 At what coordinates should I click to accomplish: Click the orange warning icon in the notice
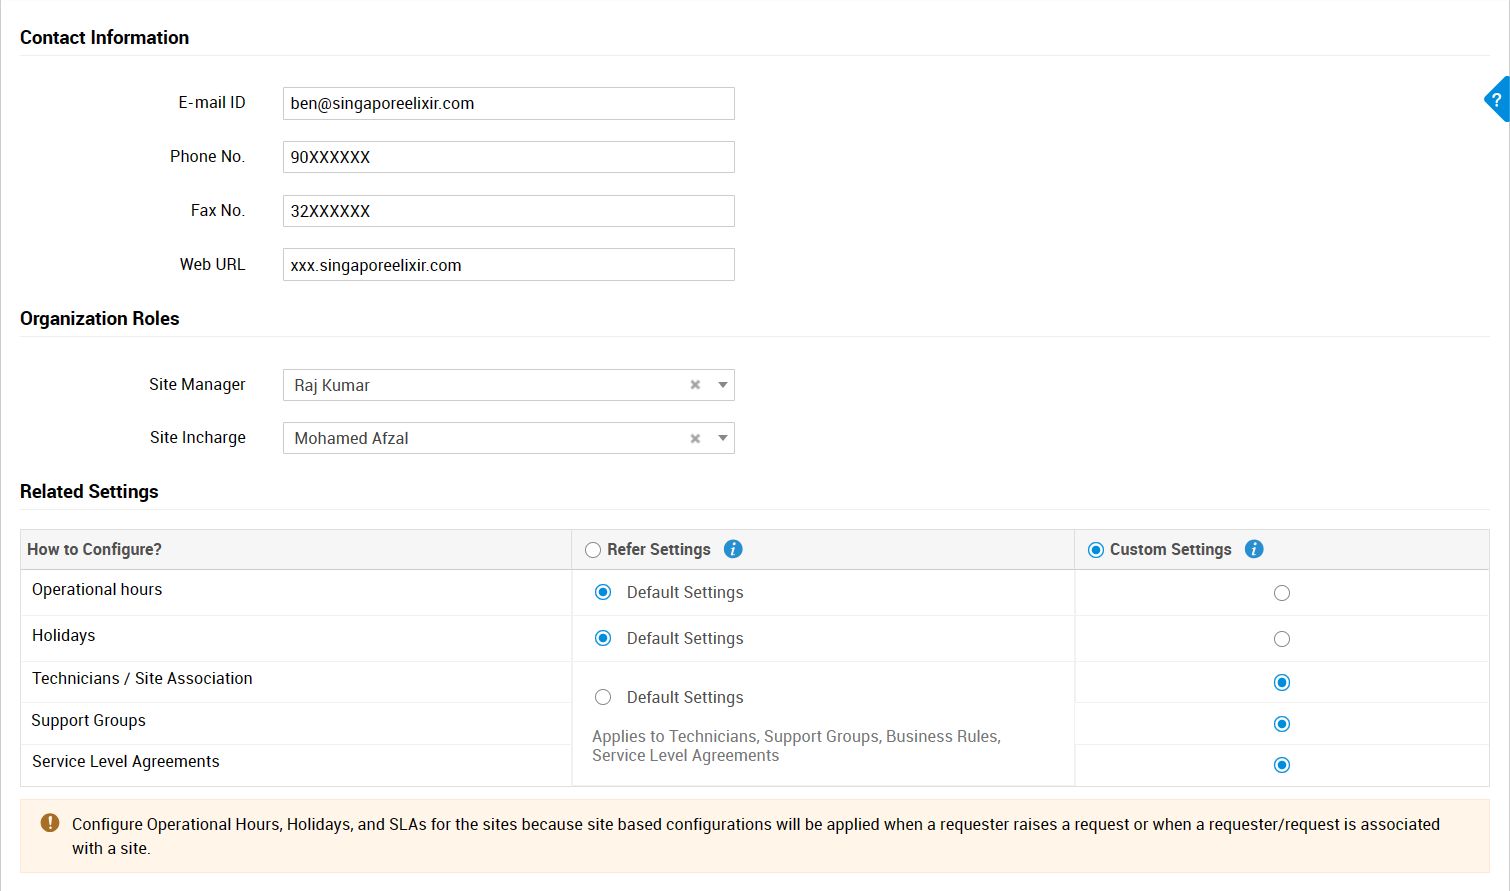(50, 823)
